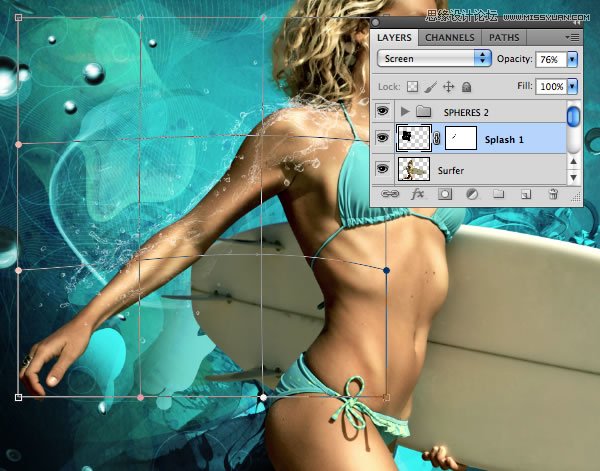
Task: Click the layers scroll down arrow
Action: [573, 177]
